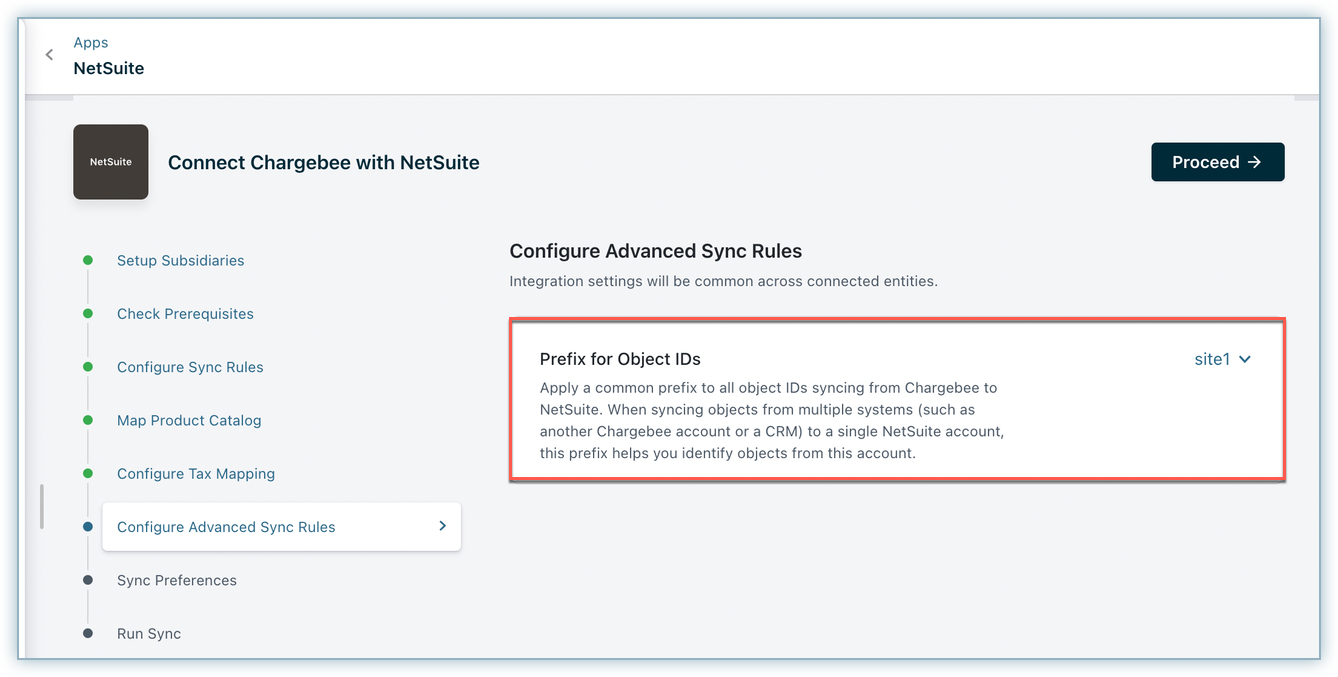Click gray dot beside Sync Preferences
This screenshot has width=1338, height=677.
[88, 580]
